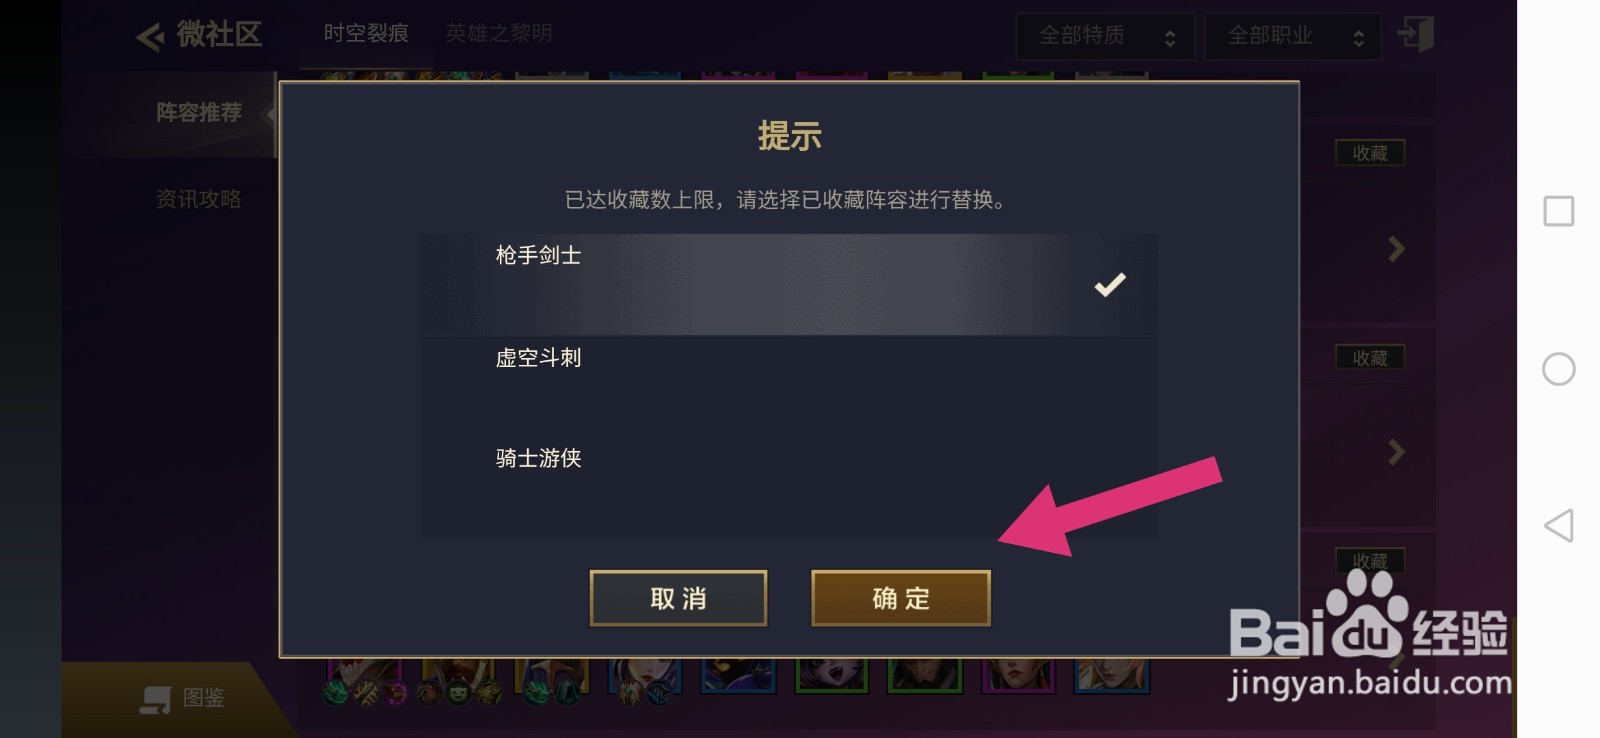Click the 取消 button

coord(678,598)
